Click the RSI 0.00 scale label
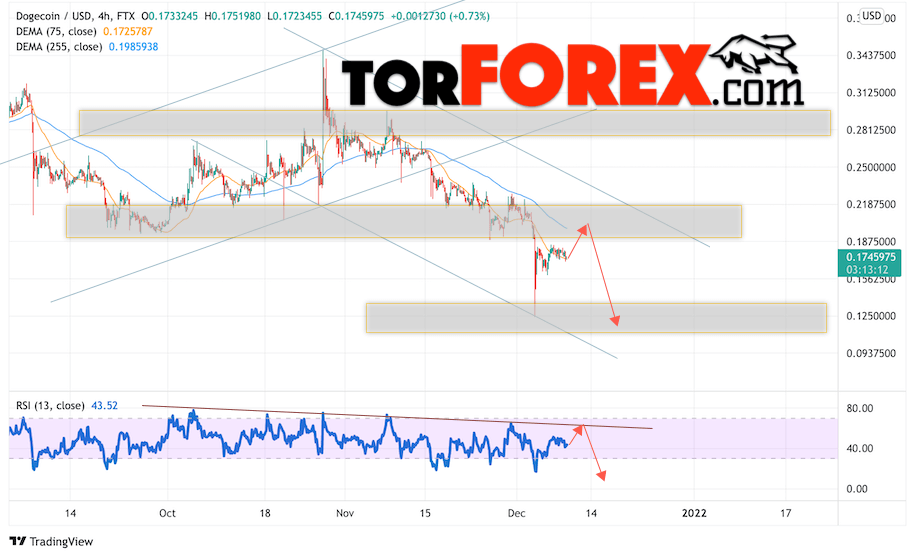 coord(857,489)
